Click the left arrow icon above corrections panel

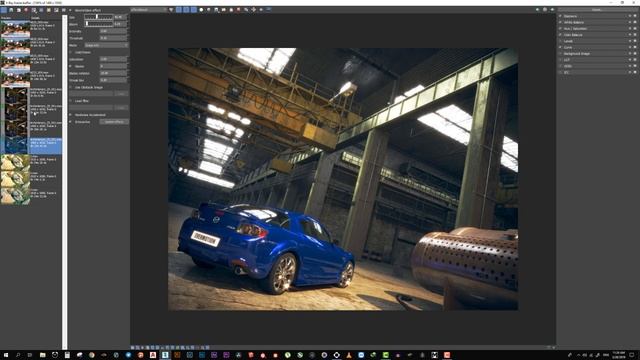point(537,9)
